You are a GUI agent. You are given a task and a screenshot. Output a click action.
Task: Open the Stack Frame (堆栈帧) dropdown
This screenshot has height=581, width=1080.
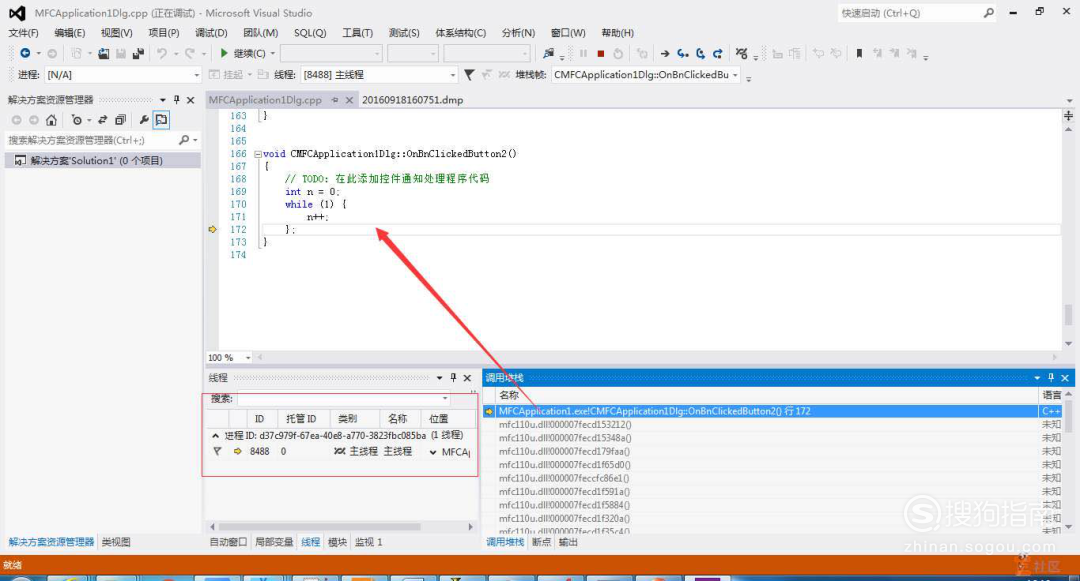pos(735,74)
